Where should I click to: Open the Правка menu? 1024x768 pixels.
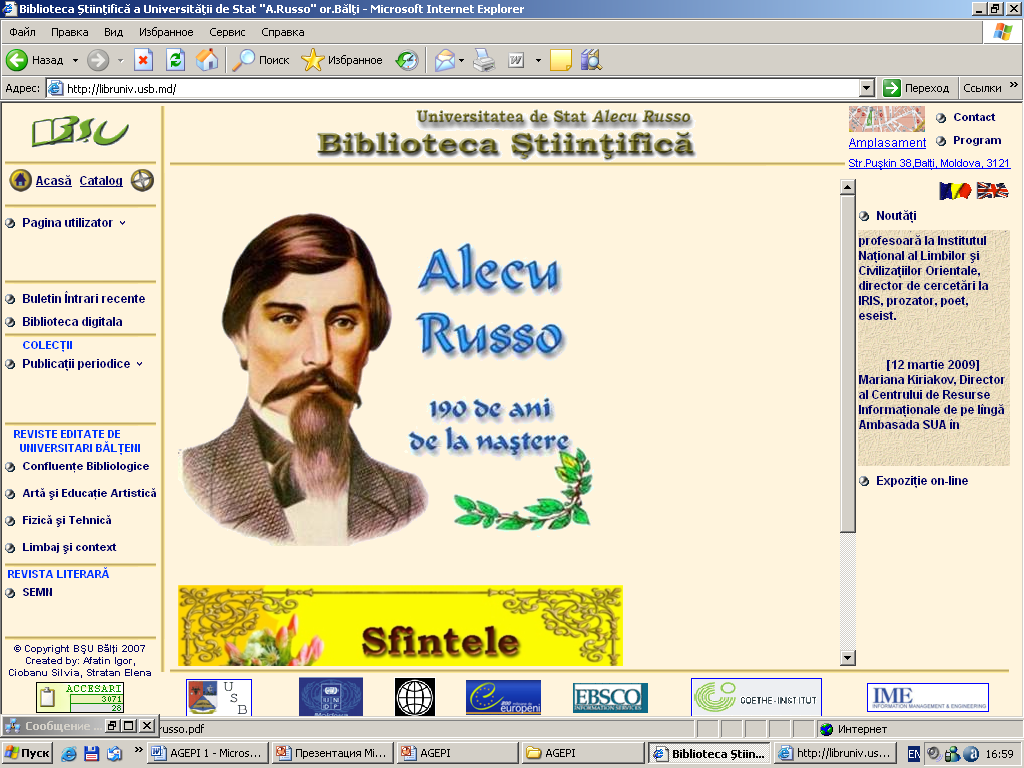click(69, 32)
